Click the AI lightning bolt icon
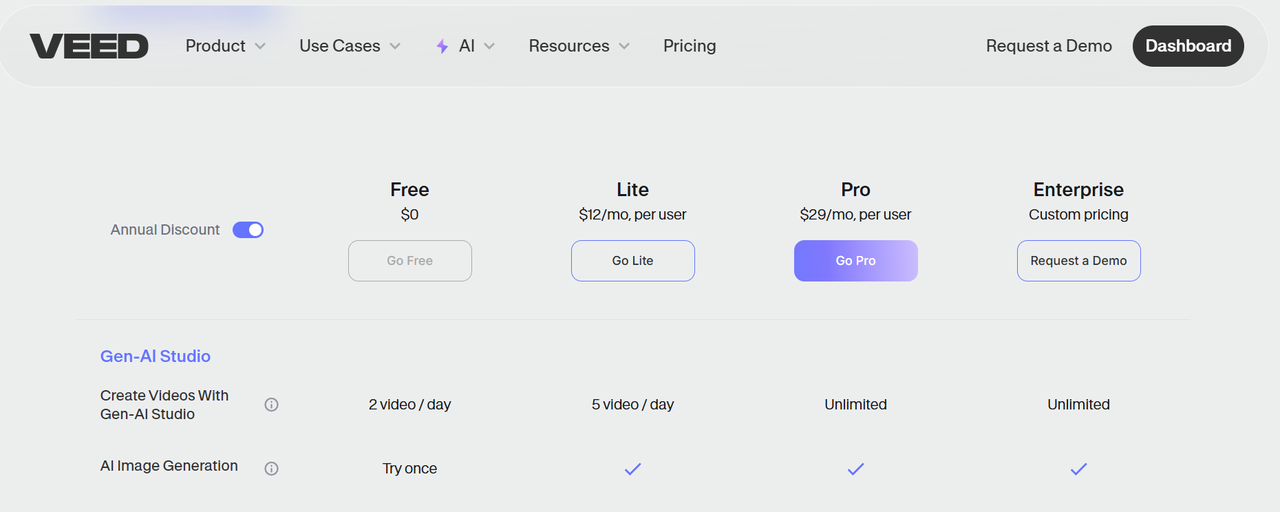The width and height of the screenshot is (1280, 512). pyautogui.click(x=442, y=46)
